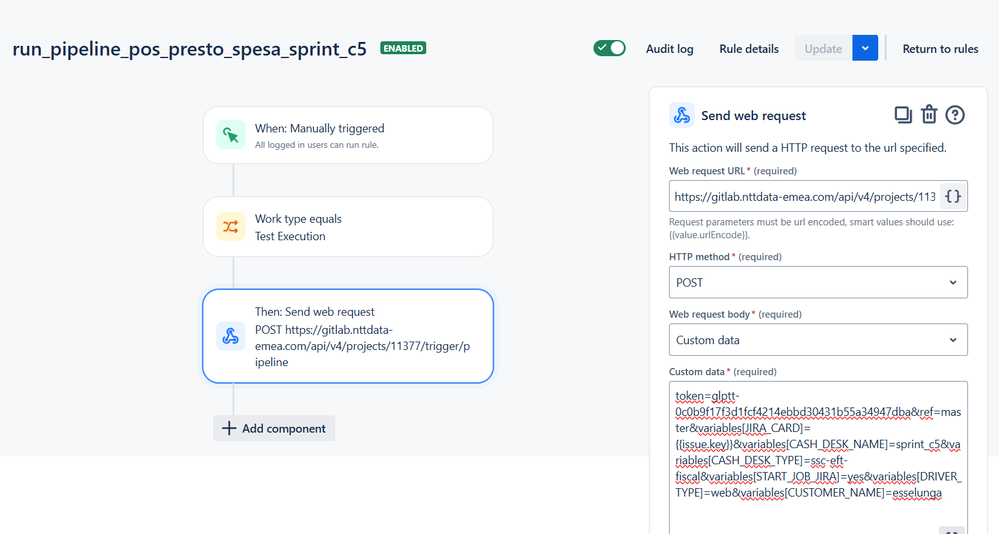The image size is (999, 534).
Task: Click webhook icon in Send web request header
Action: point(682,115)
